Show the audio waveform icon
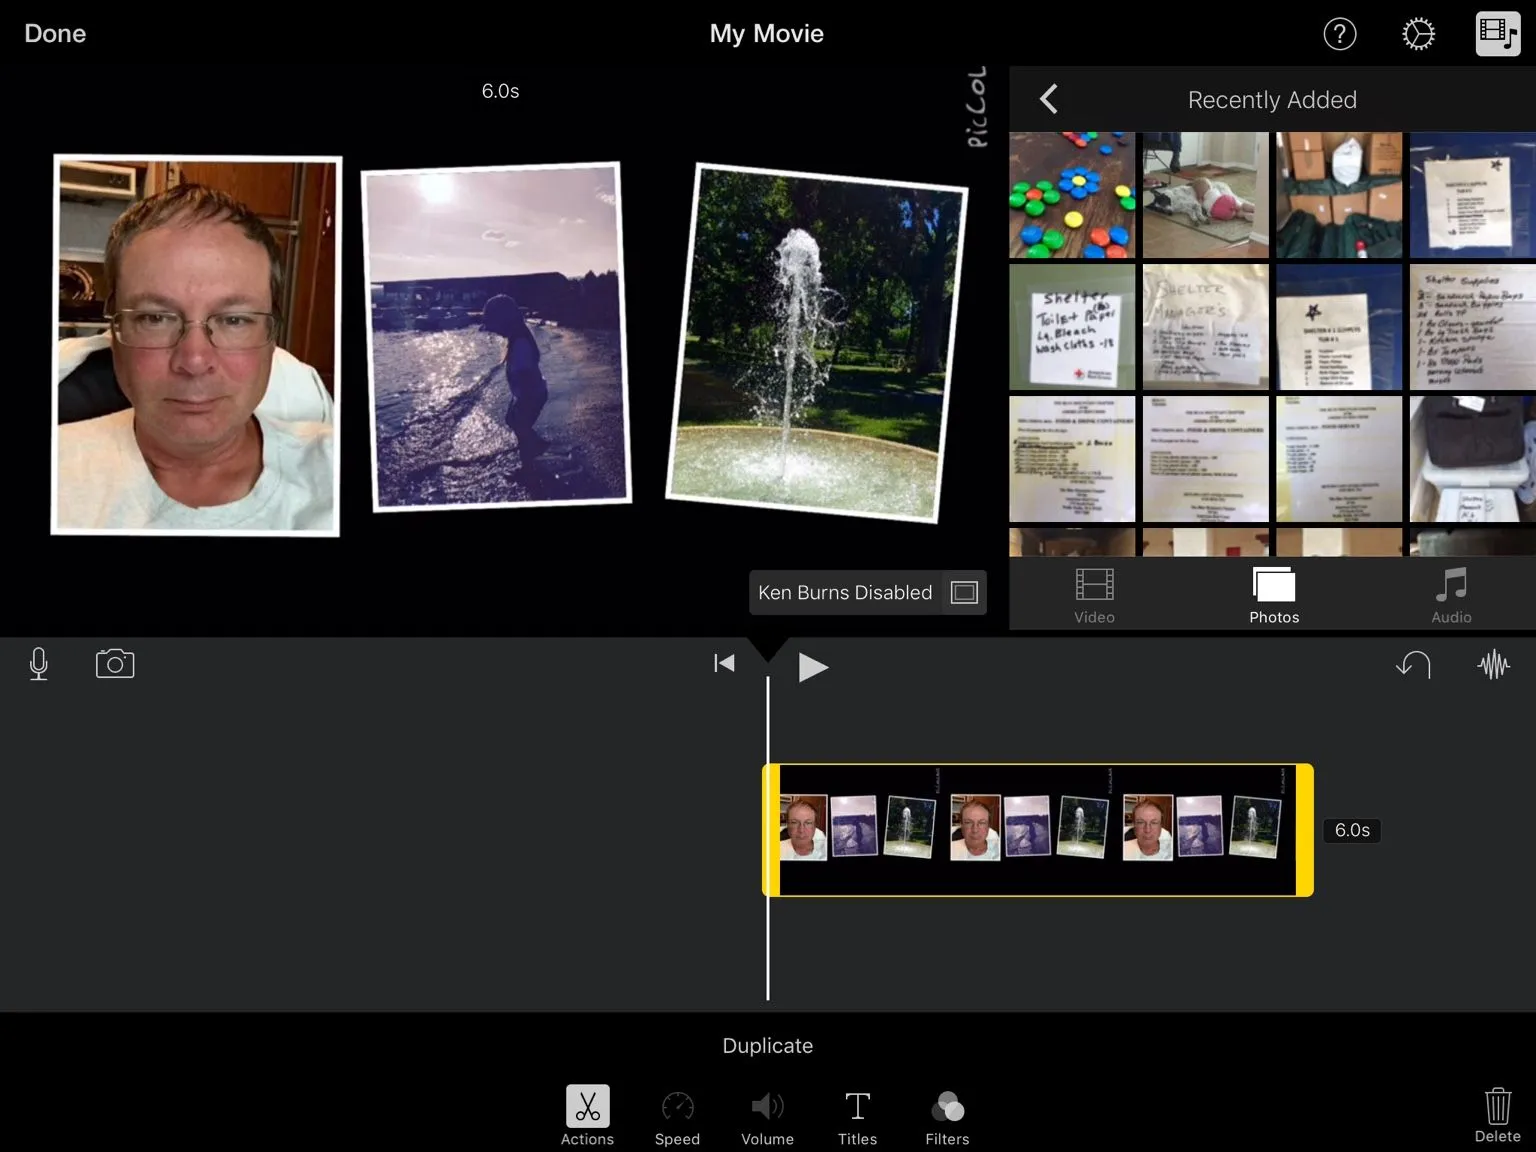 click(1493, 664)
